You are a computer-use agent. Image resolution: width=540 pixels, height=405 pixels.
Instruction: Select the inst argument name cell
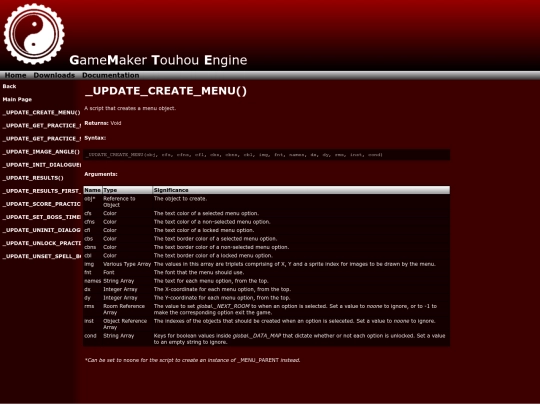(x=93, y=324)
